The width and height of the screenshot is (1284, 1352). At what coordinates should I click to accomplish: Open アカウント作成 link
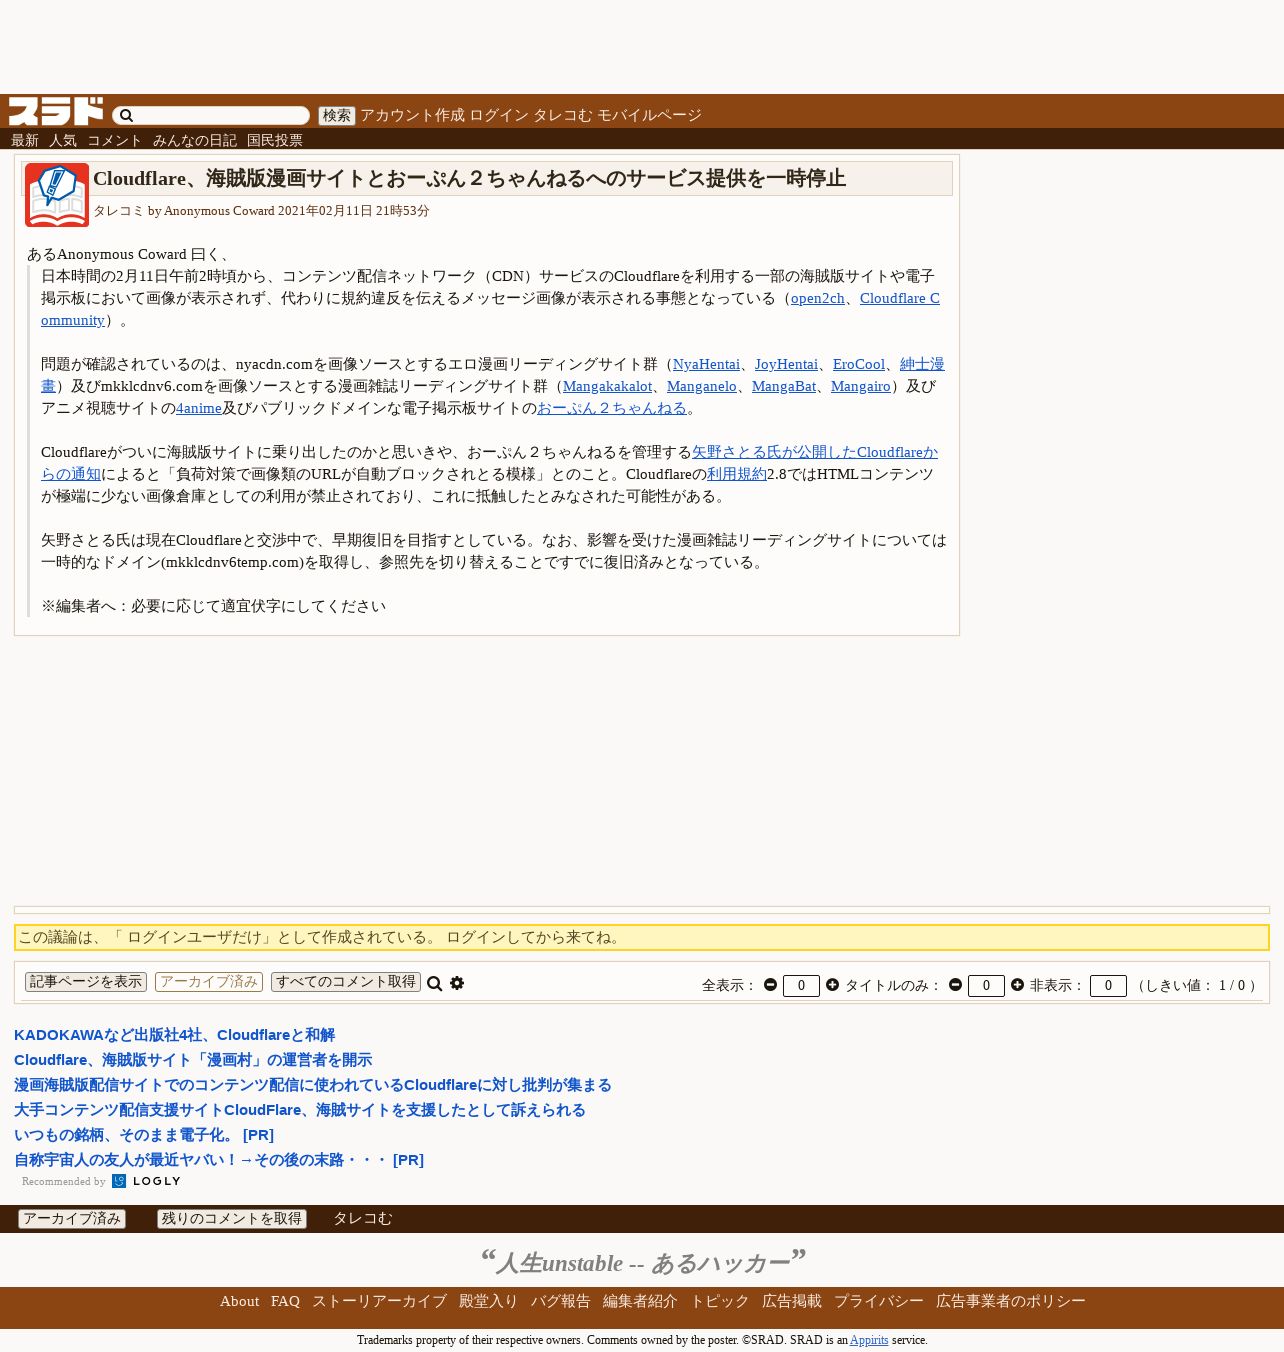(412, 116)
